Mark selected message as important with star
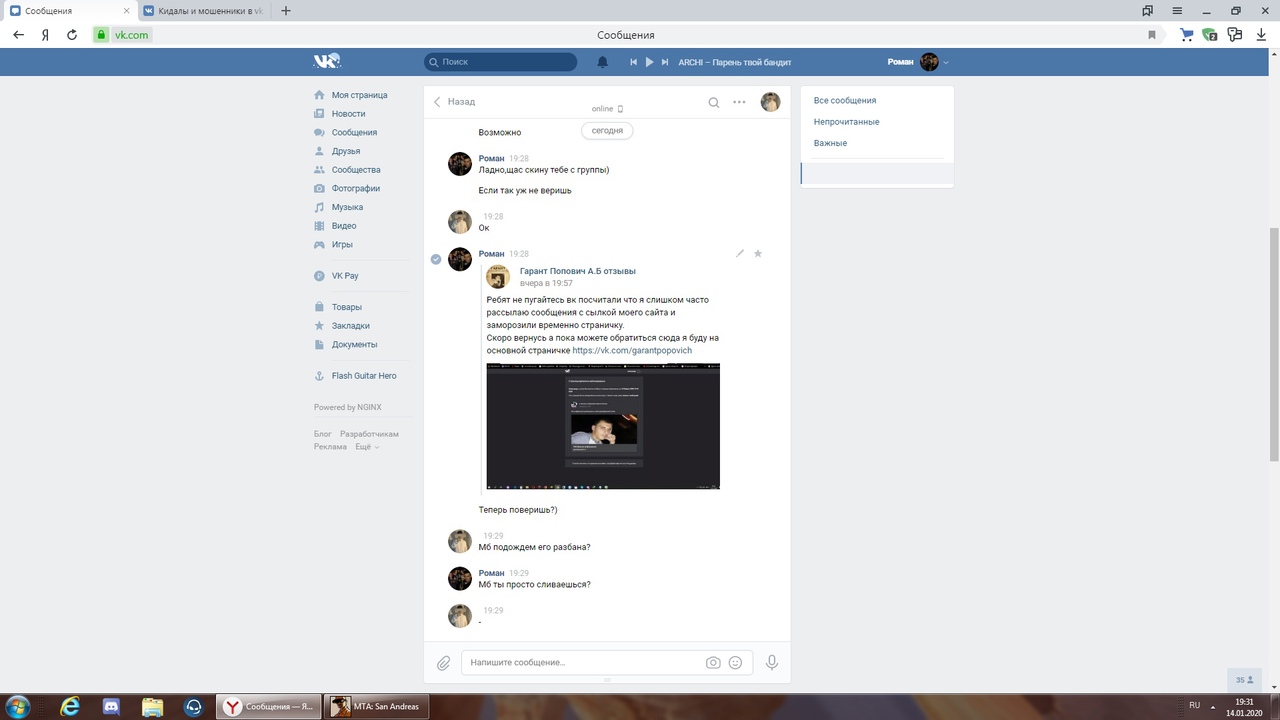 coord(758,254)
